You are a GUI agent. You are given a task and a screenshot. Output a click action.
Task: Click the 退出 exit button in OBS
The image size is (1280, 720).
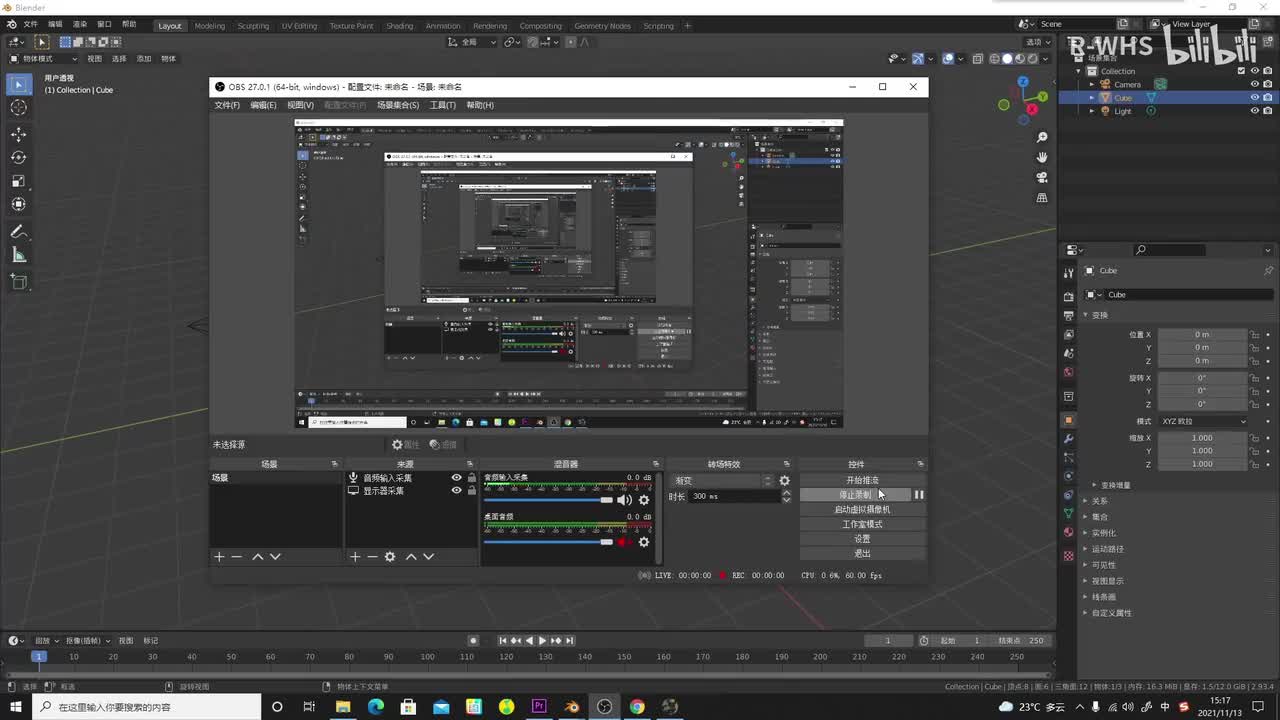(862, 553)
